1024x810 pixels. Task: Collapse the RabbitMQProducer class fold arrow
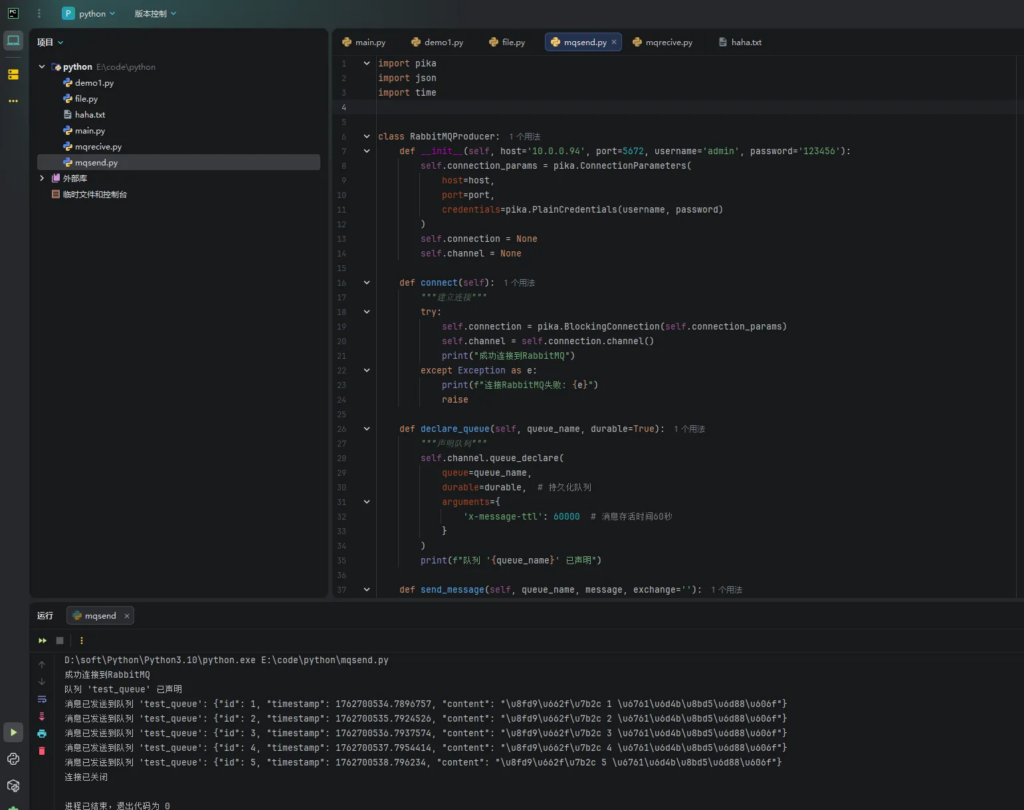pos(367,136)
